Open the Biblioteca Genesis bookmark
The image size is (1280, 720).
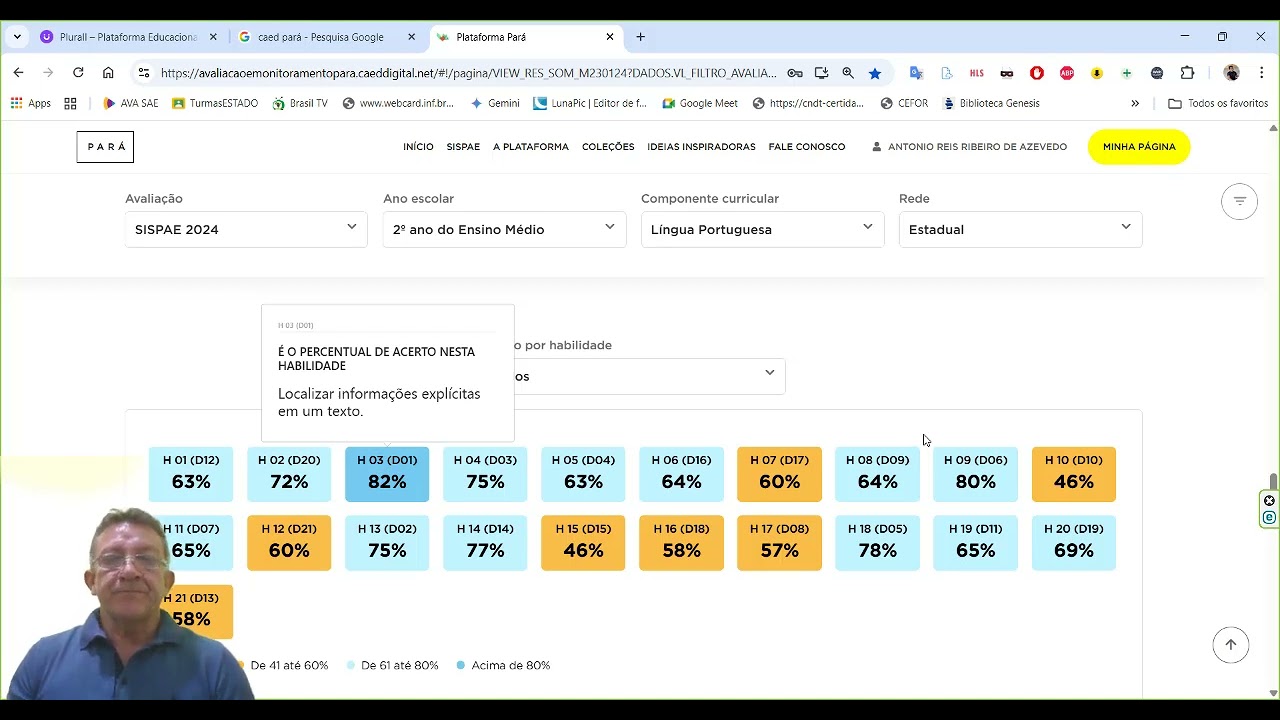coord(991,103)
